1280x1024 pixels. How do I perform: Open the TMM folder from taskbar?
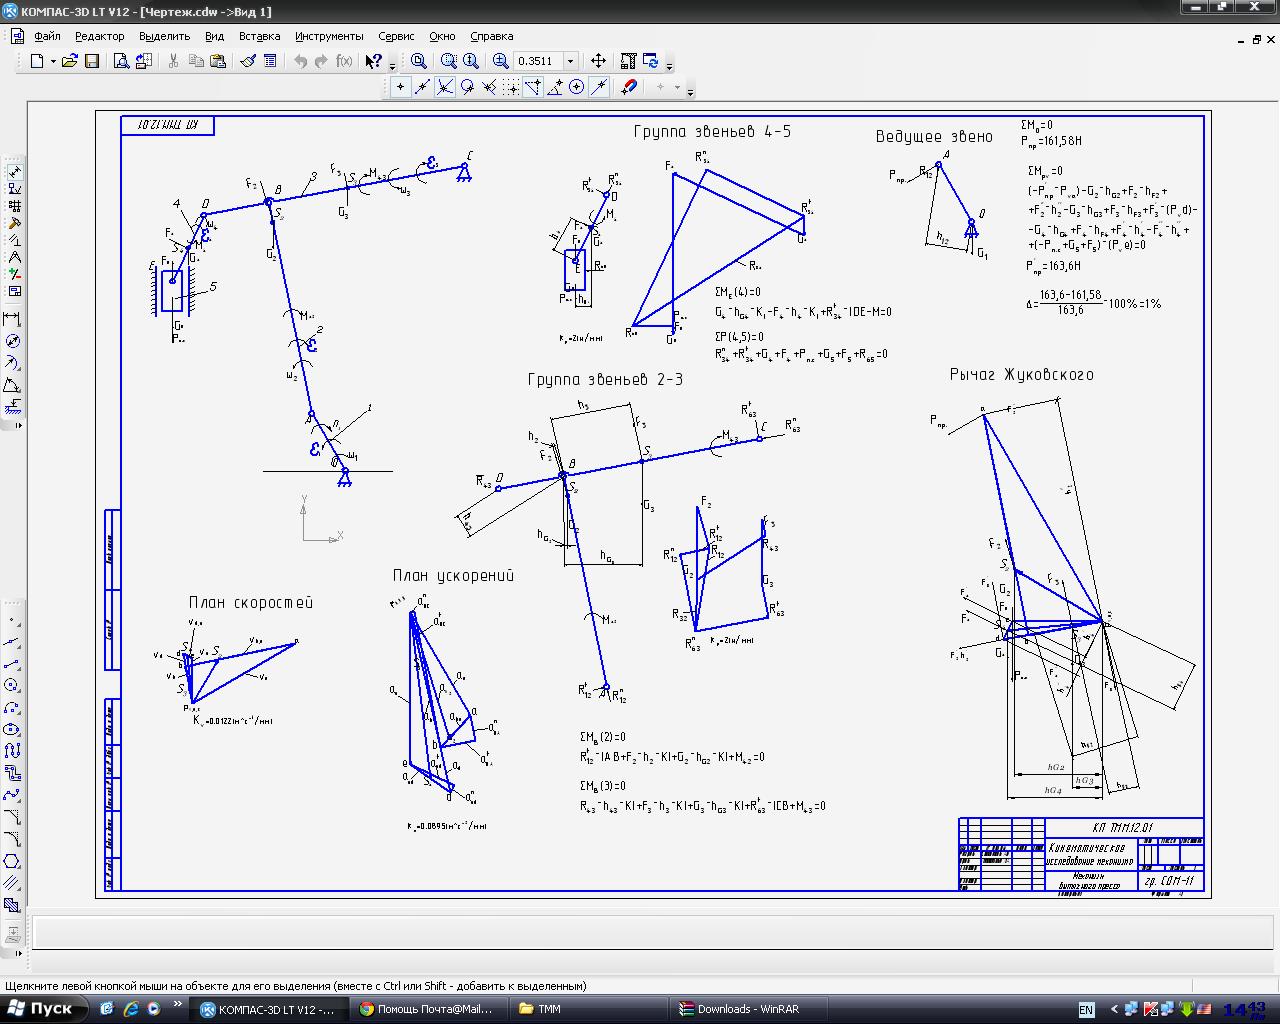point(589,1009)
